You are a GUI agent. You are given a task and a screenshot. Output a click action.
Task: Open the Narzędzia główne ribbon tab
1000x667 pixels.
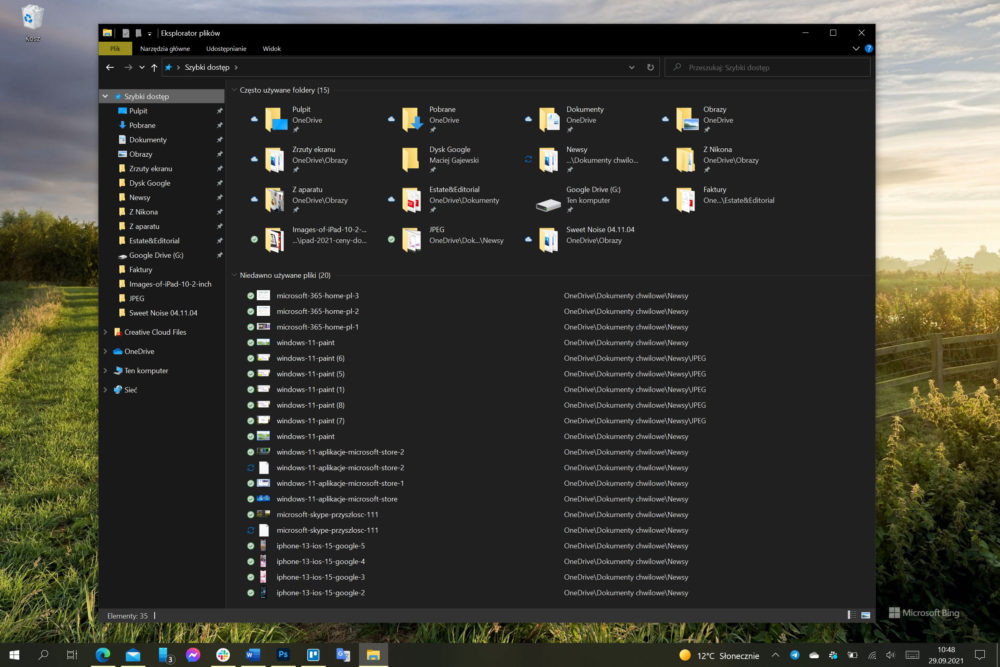pyautogui.click(x=165, y=48)
